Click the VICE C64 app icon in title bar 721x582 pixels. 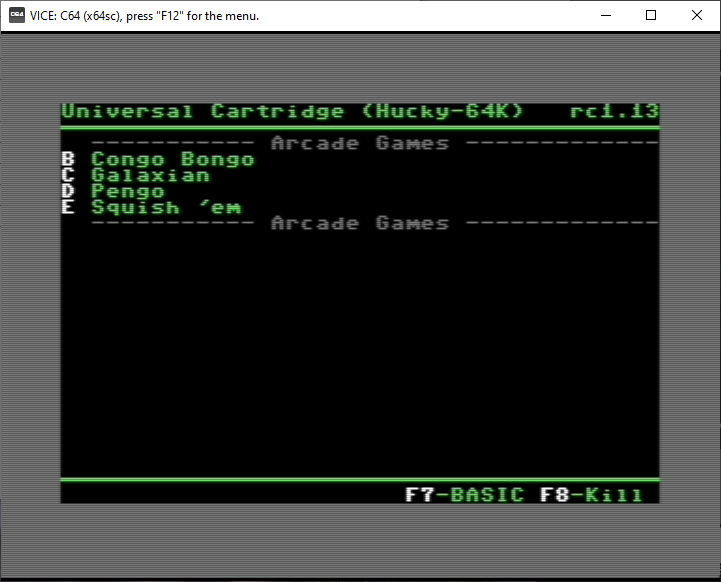(17, 15)
